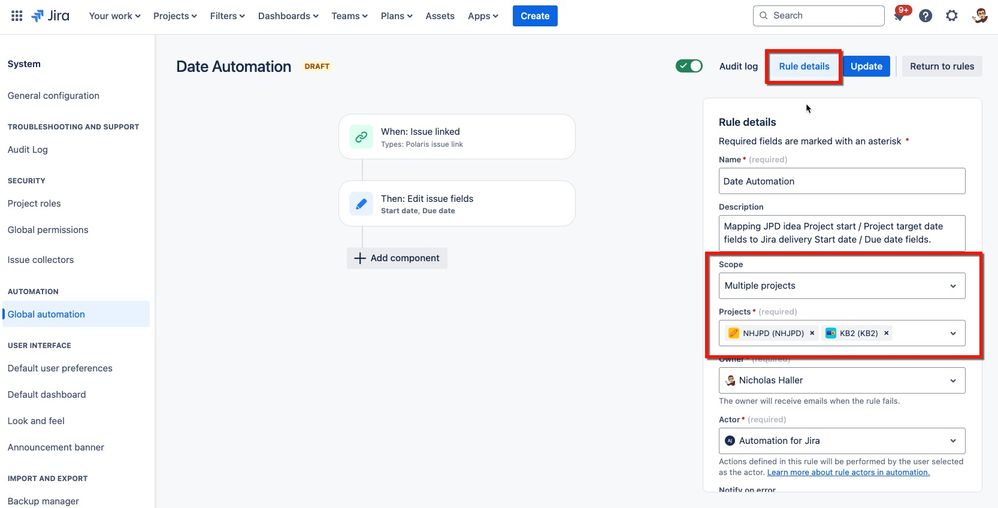Remove the NHJPD project tag
This screenshot has width=998, height=508.
tap(812, 333)
